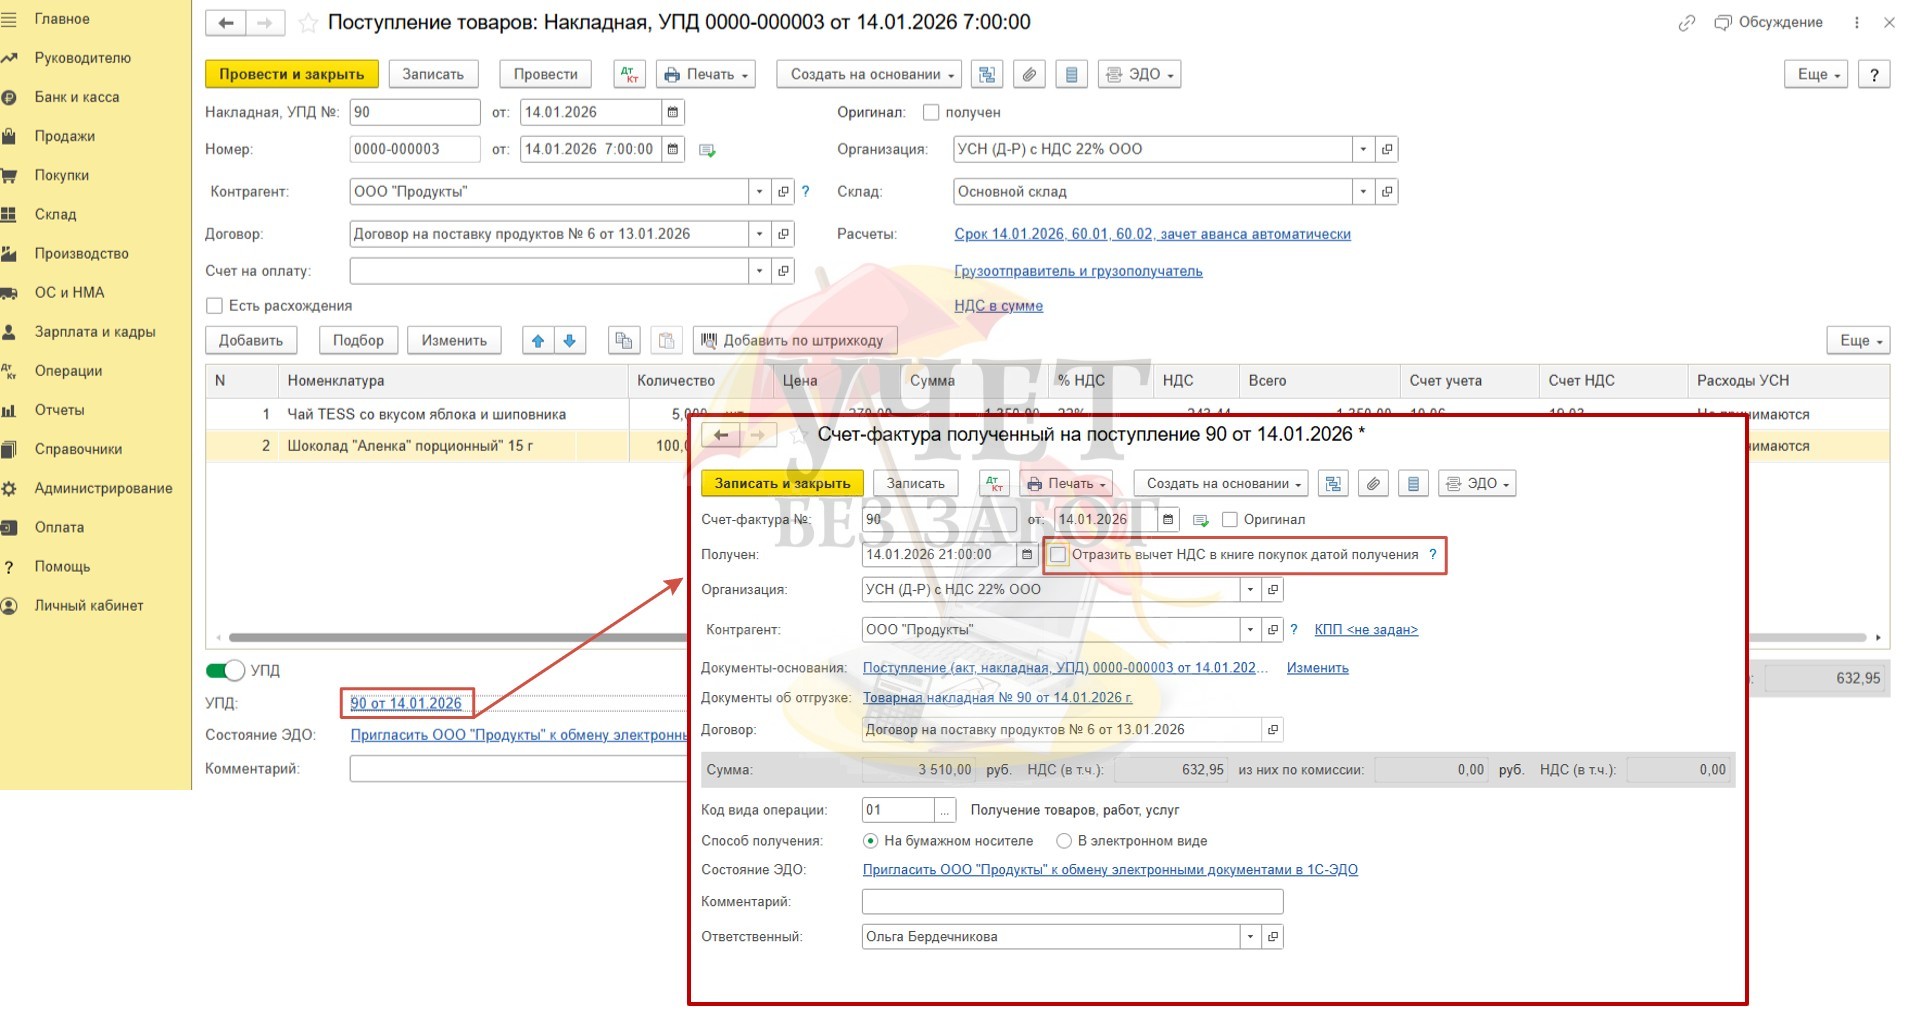Open the НДС в сумме link
This screenshot has height=1011, width=1920.
pos(998,306)
